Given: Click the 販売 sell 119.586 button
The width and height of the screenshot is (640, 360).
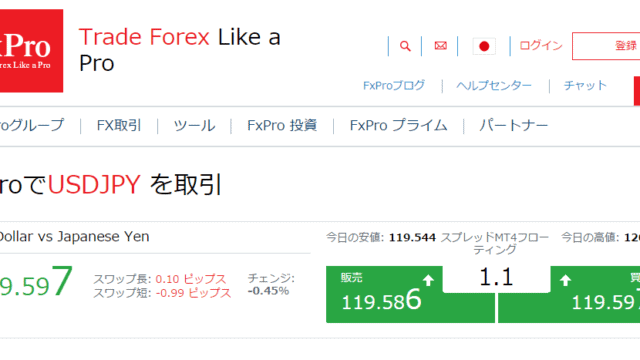Looking at the screenshot, I should tap(410, 294).
